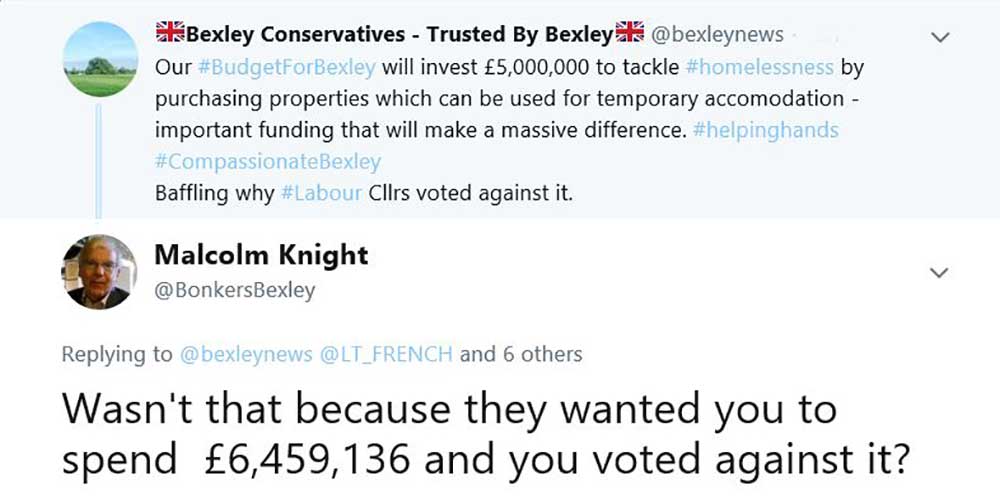1000x500 pixels.
Task: Click the #Labour hashtag
Action: pos(320,193)
